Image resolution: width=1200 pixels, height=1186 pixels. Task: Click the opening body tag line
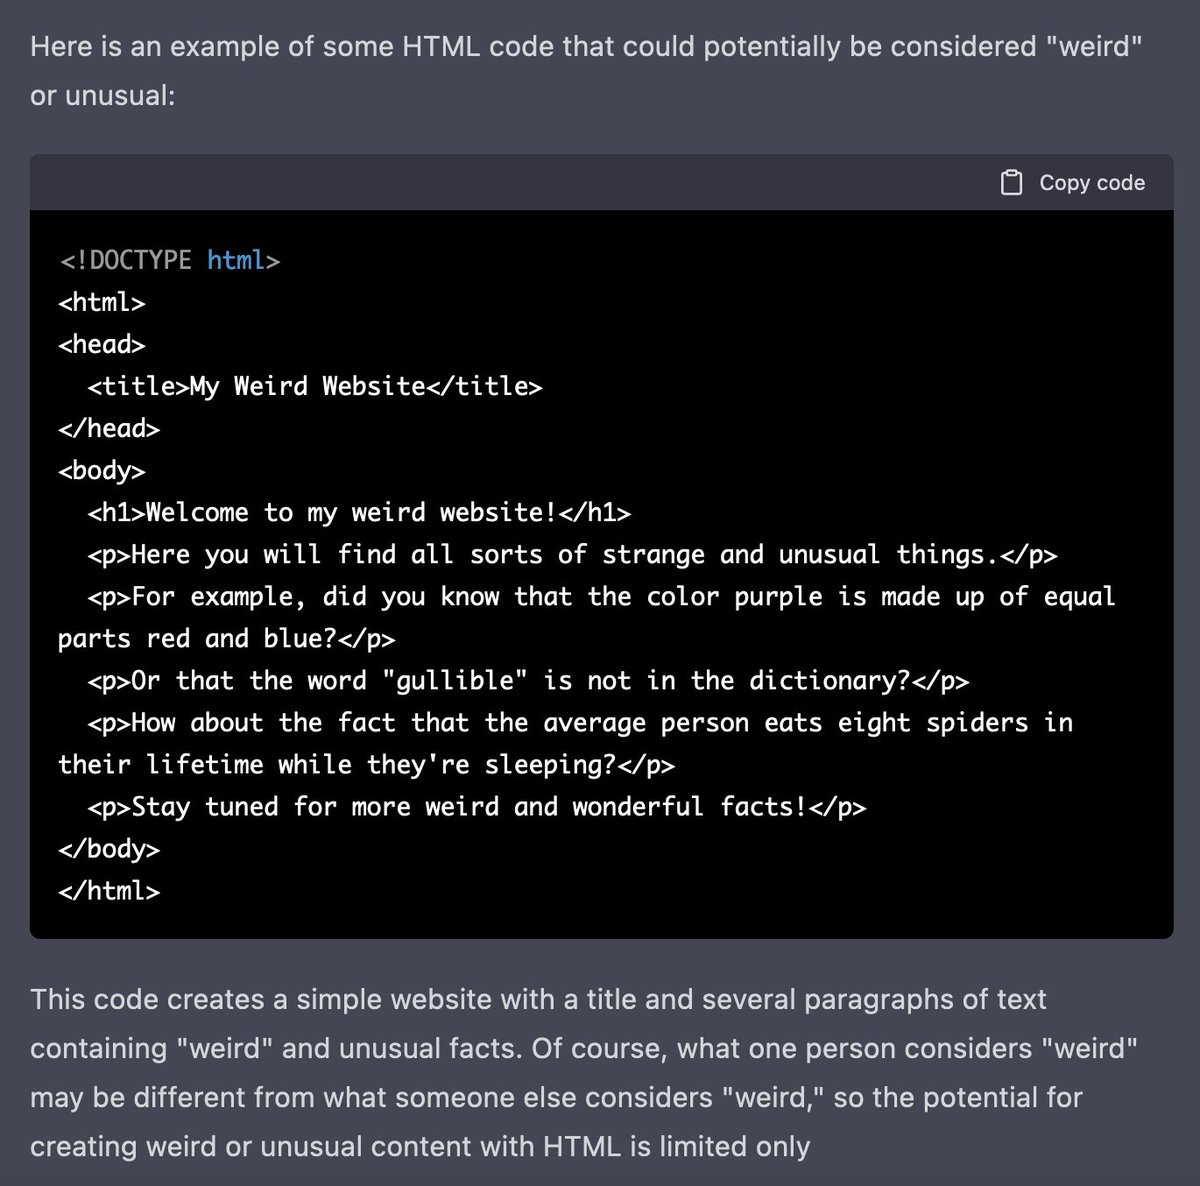tap(102, 470)
